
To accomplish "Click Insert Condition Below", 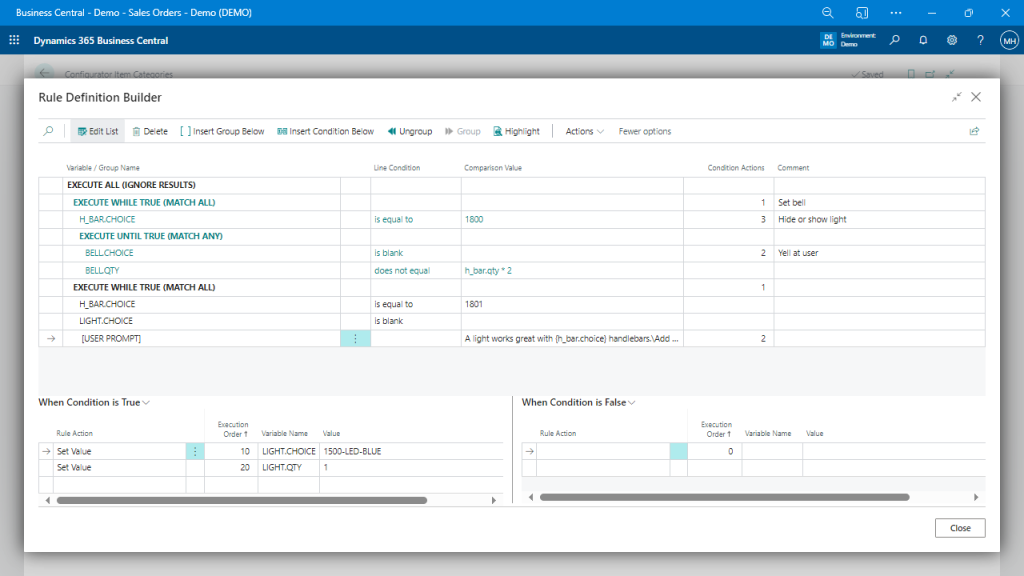I will pos(325,131).
